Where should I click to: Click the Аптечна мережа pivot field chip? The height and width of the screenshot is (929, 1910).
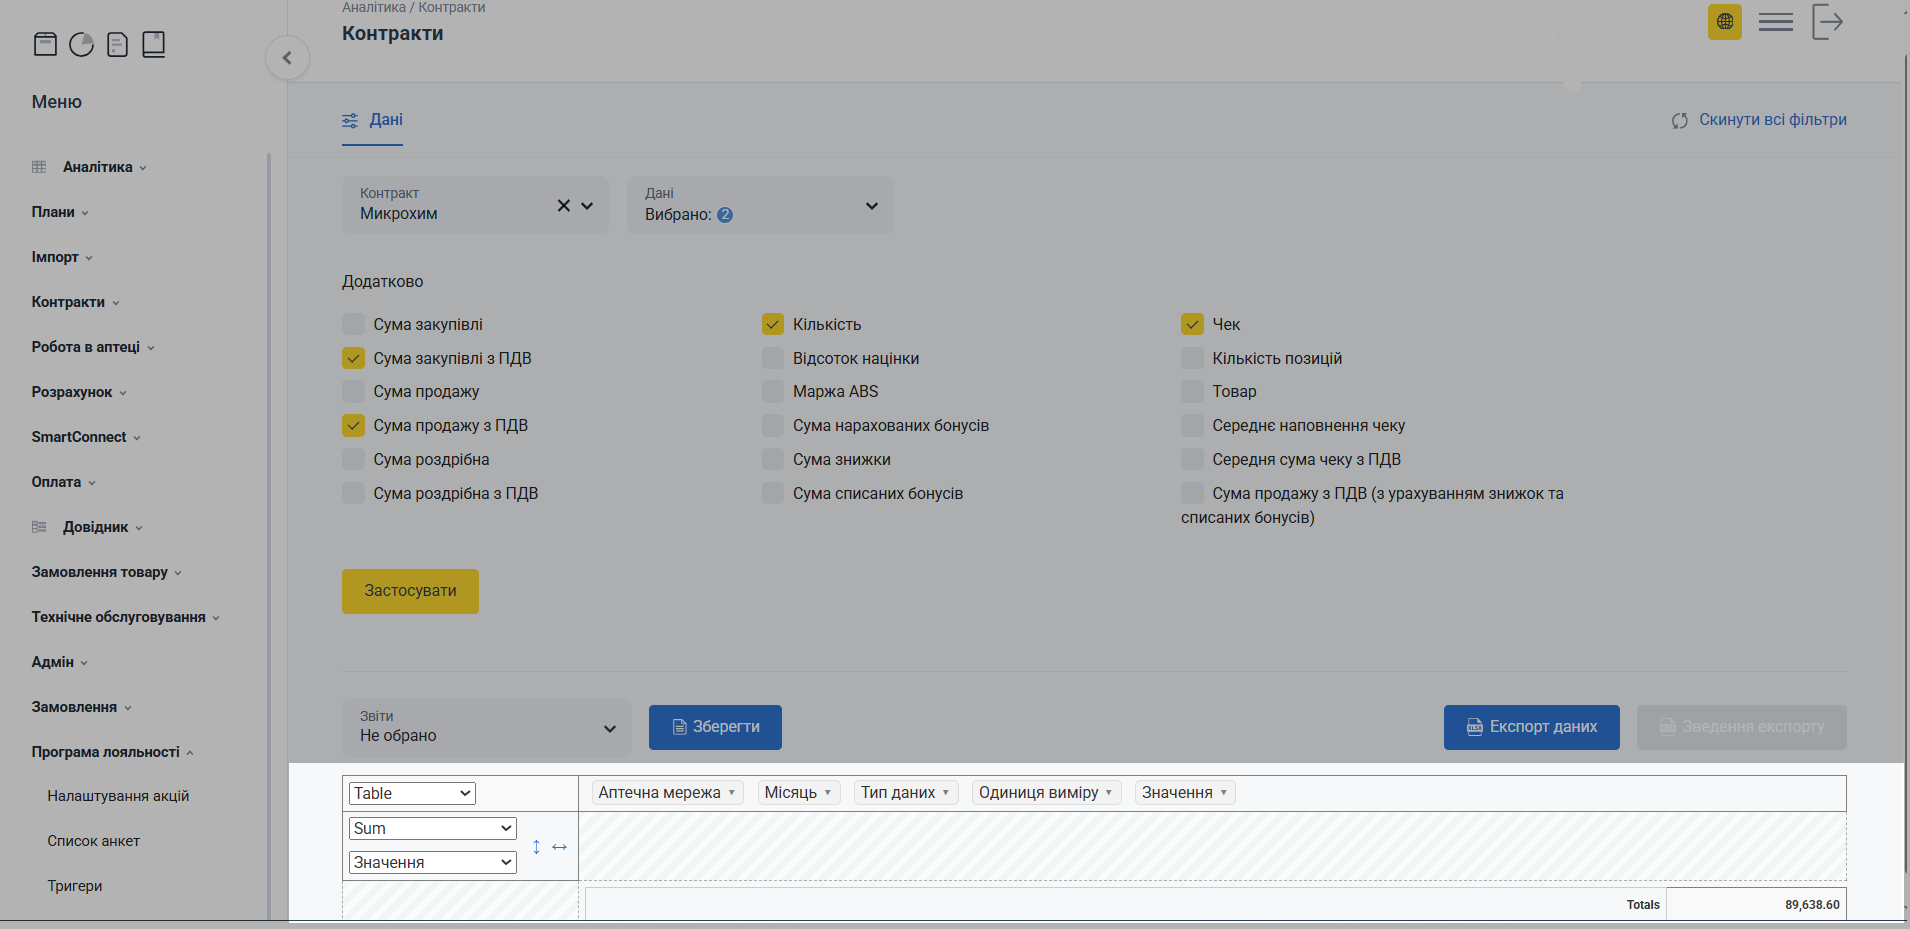click(667, 793)
